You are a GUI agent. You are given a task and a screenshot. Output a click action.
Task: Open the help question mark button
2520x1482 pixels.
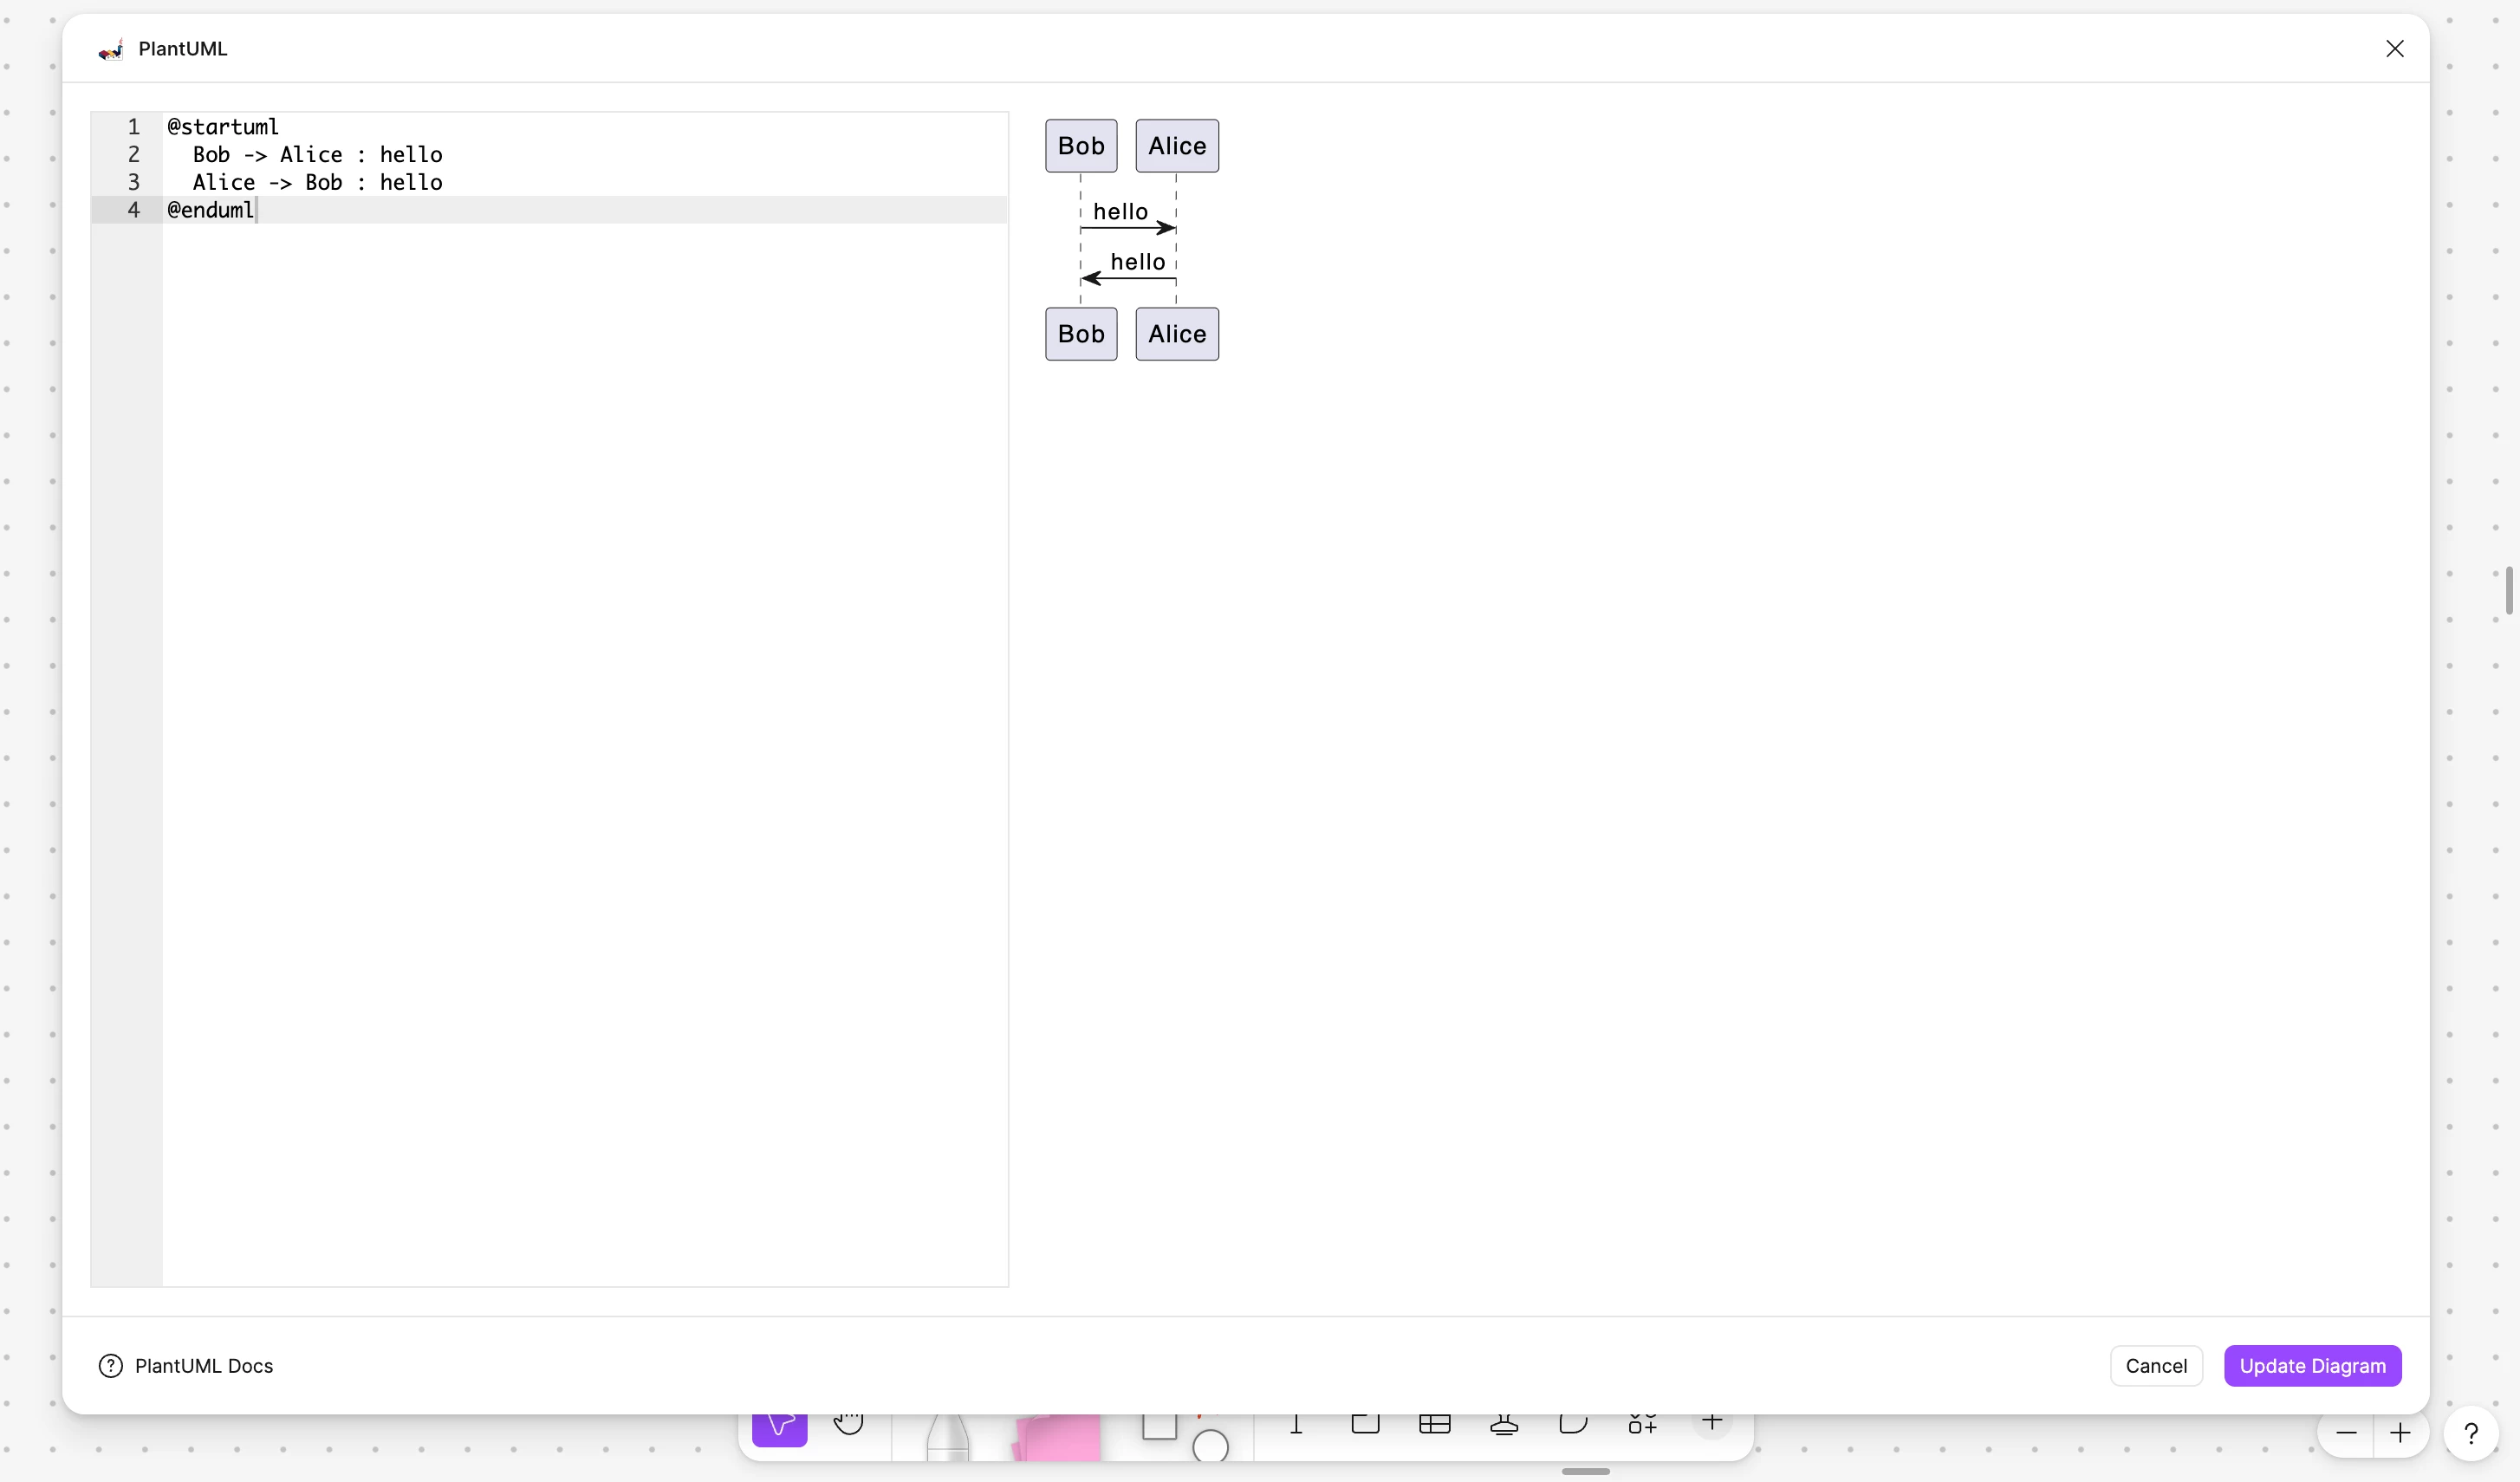point(2471,1434)
